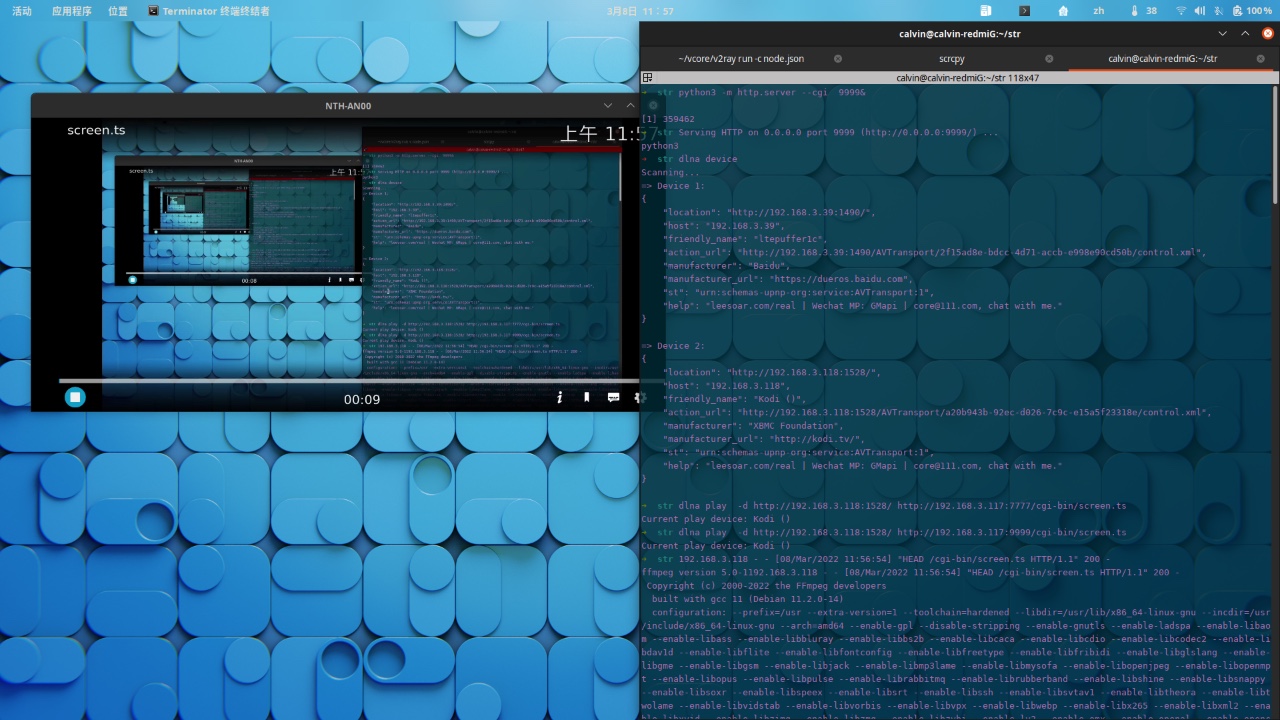
Task: Launch the terminal icon in top bar
Action: [x=1024, y=10]
